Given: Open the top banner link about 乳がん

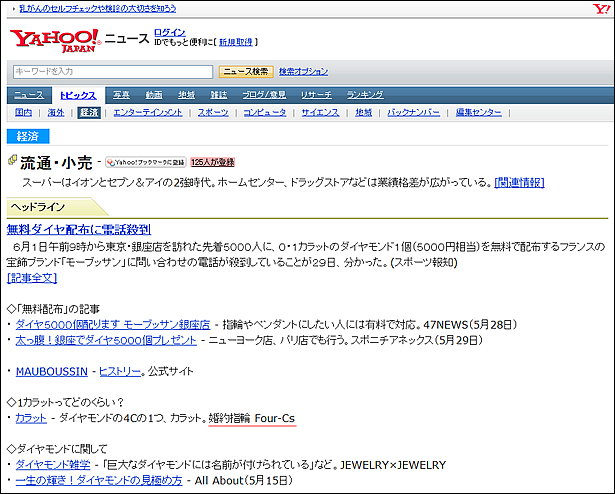Looking at the screenshot, I should (98, 8).
